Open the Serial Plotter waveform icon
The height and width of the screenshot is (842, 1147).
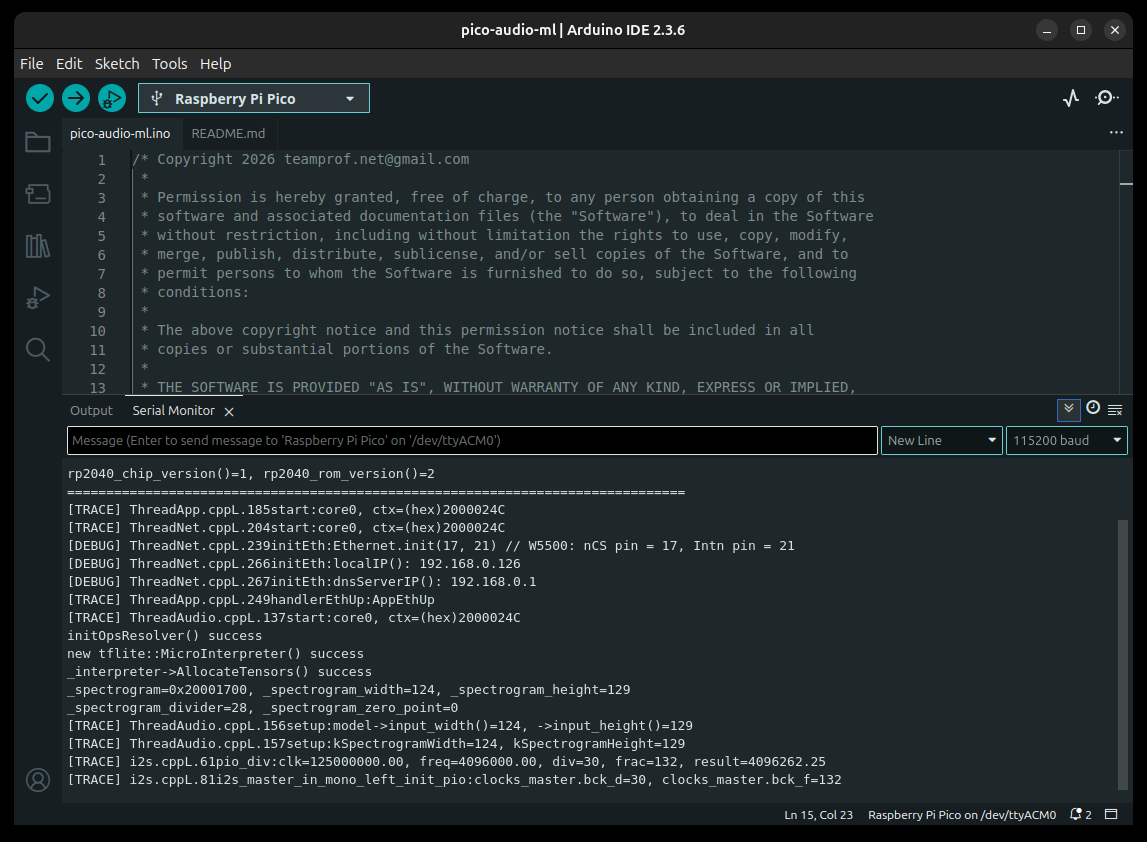click(x=1071, y=98)
